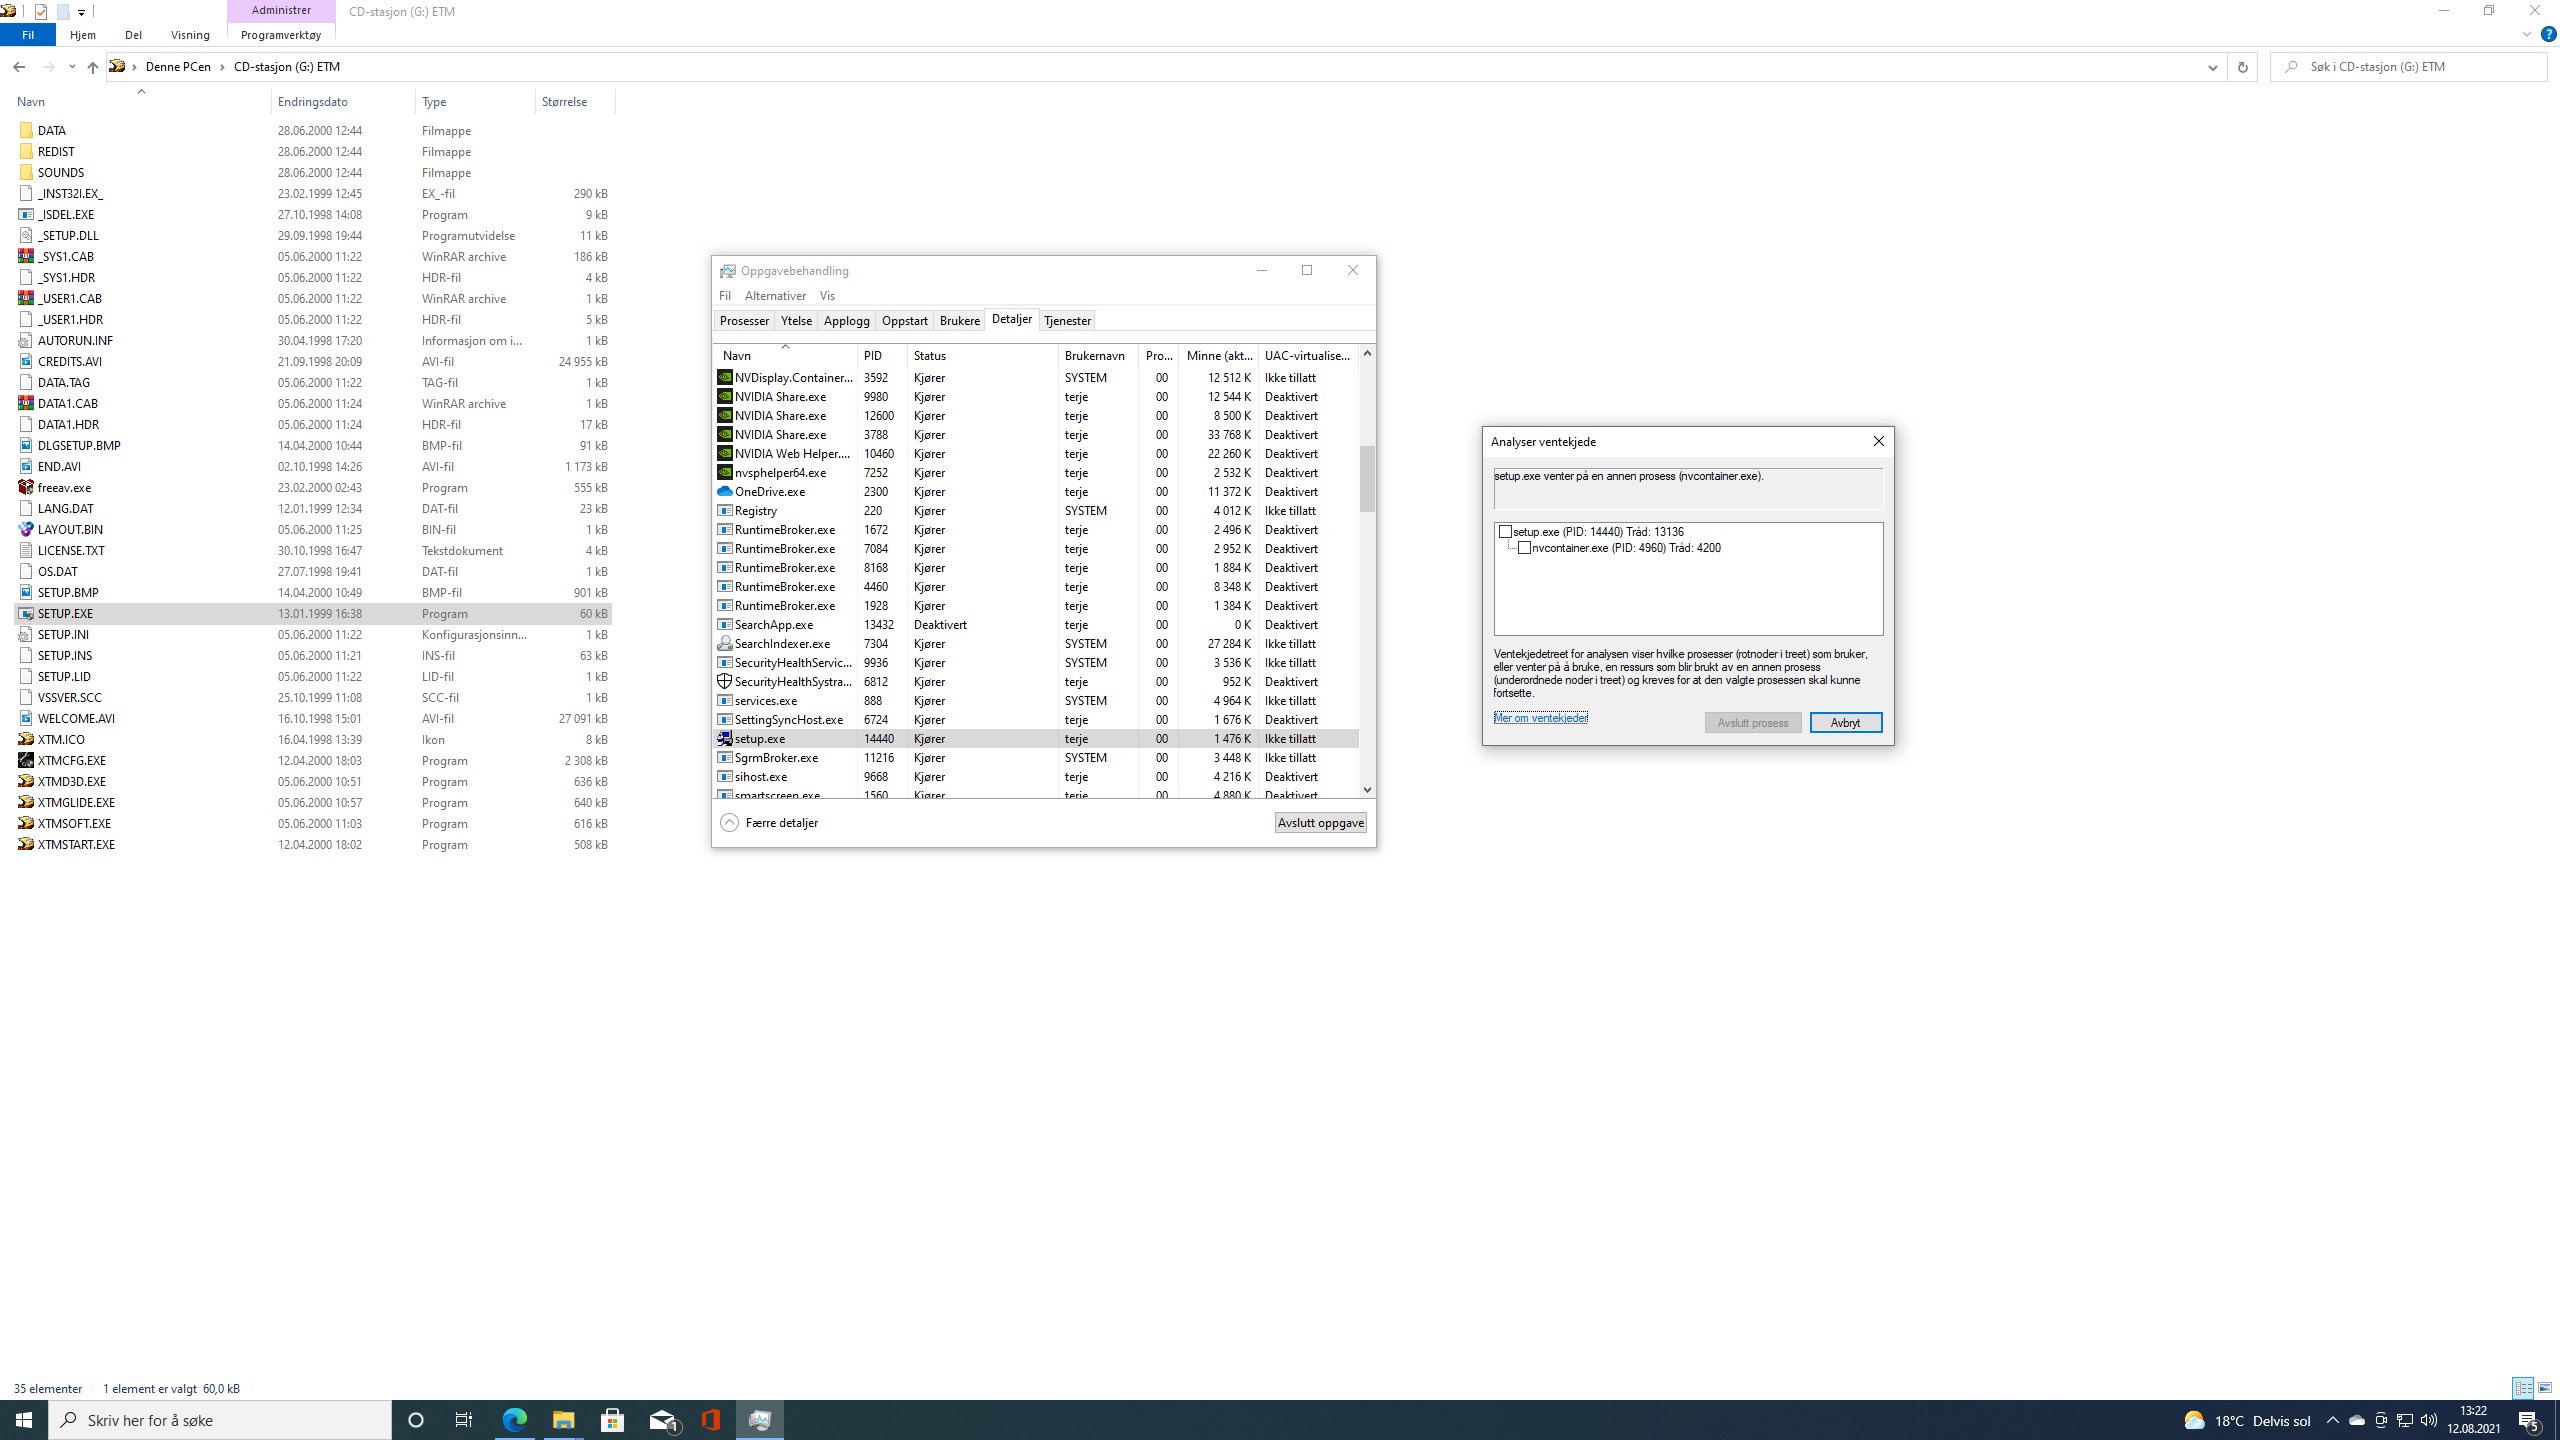
Task: Click the Up-folder arrow in Explorer
Action: click(x=92, y=67)
